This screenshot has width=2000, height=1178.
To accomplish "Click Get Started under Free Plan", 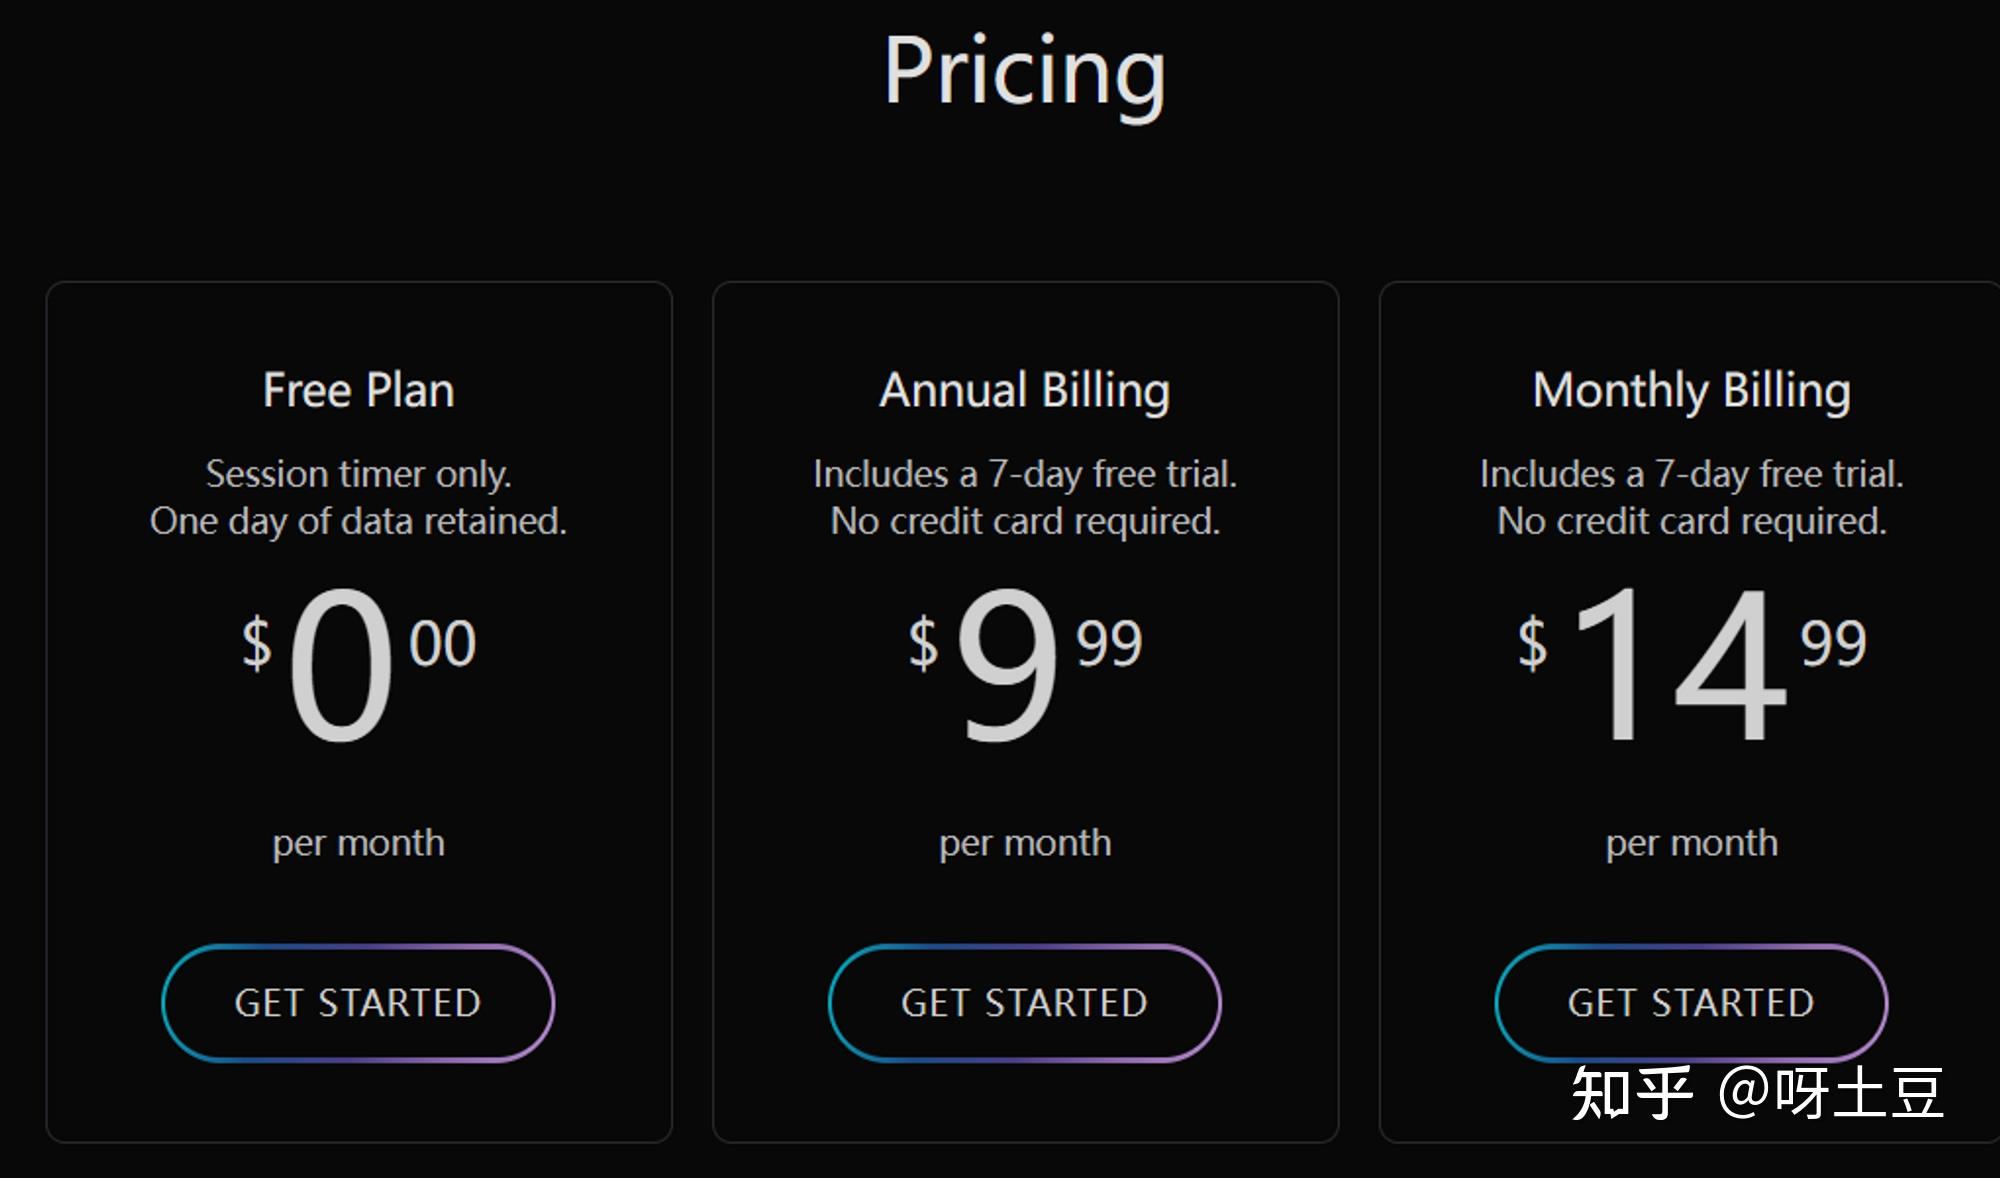I will click(x=358, y=1003).
